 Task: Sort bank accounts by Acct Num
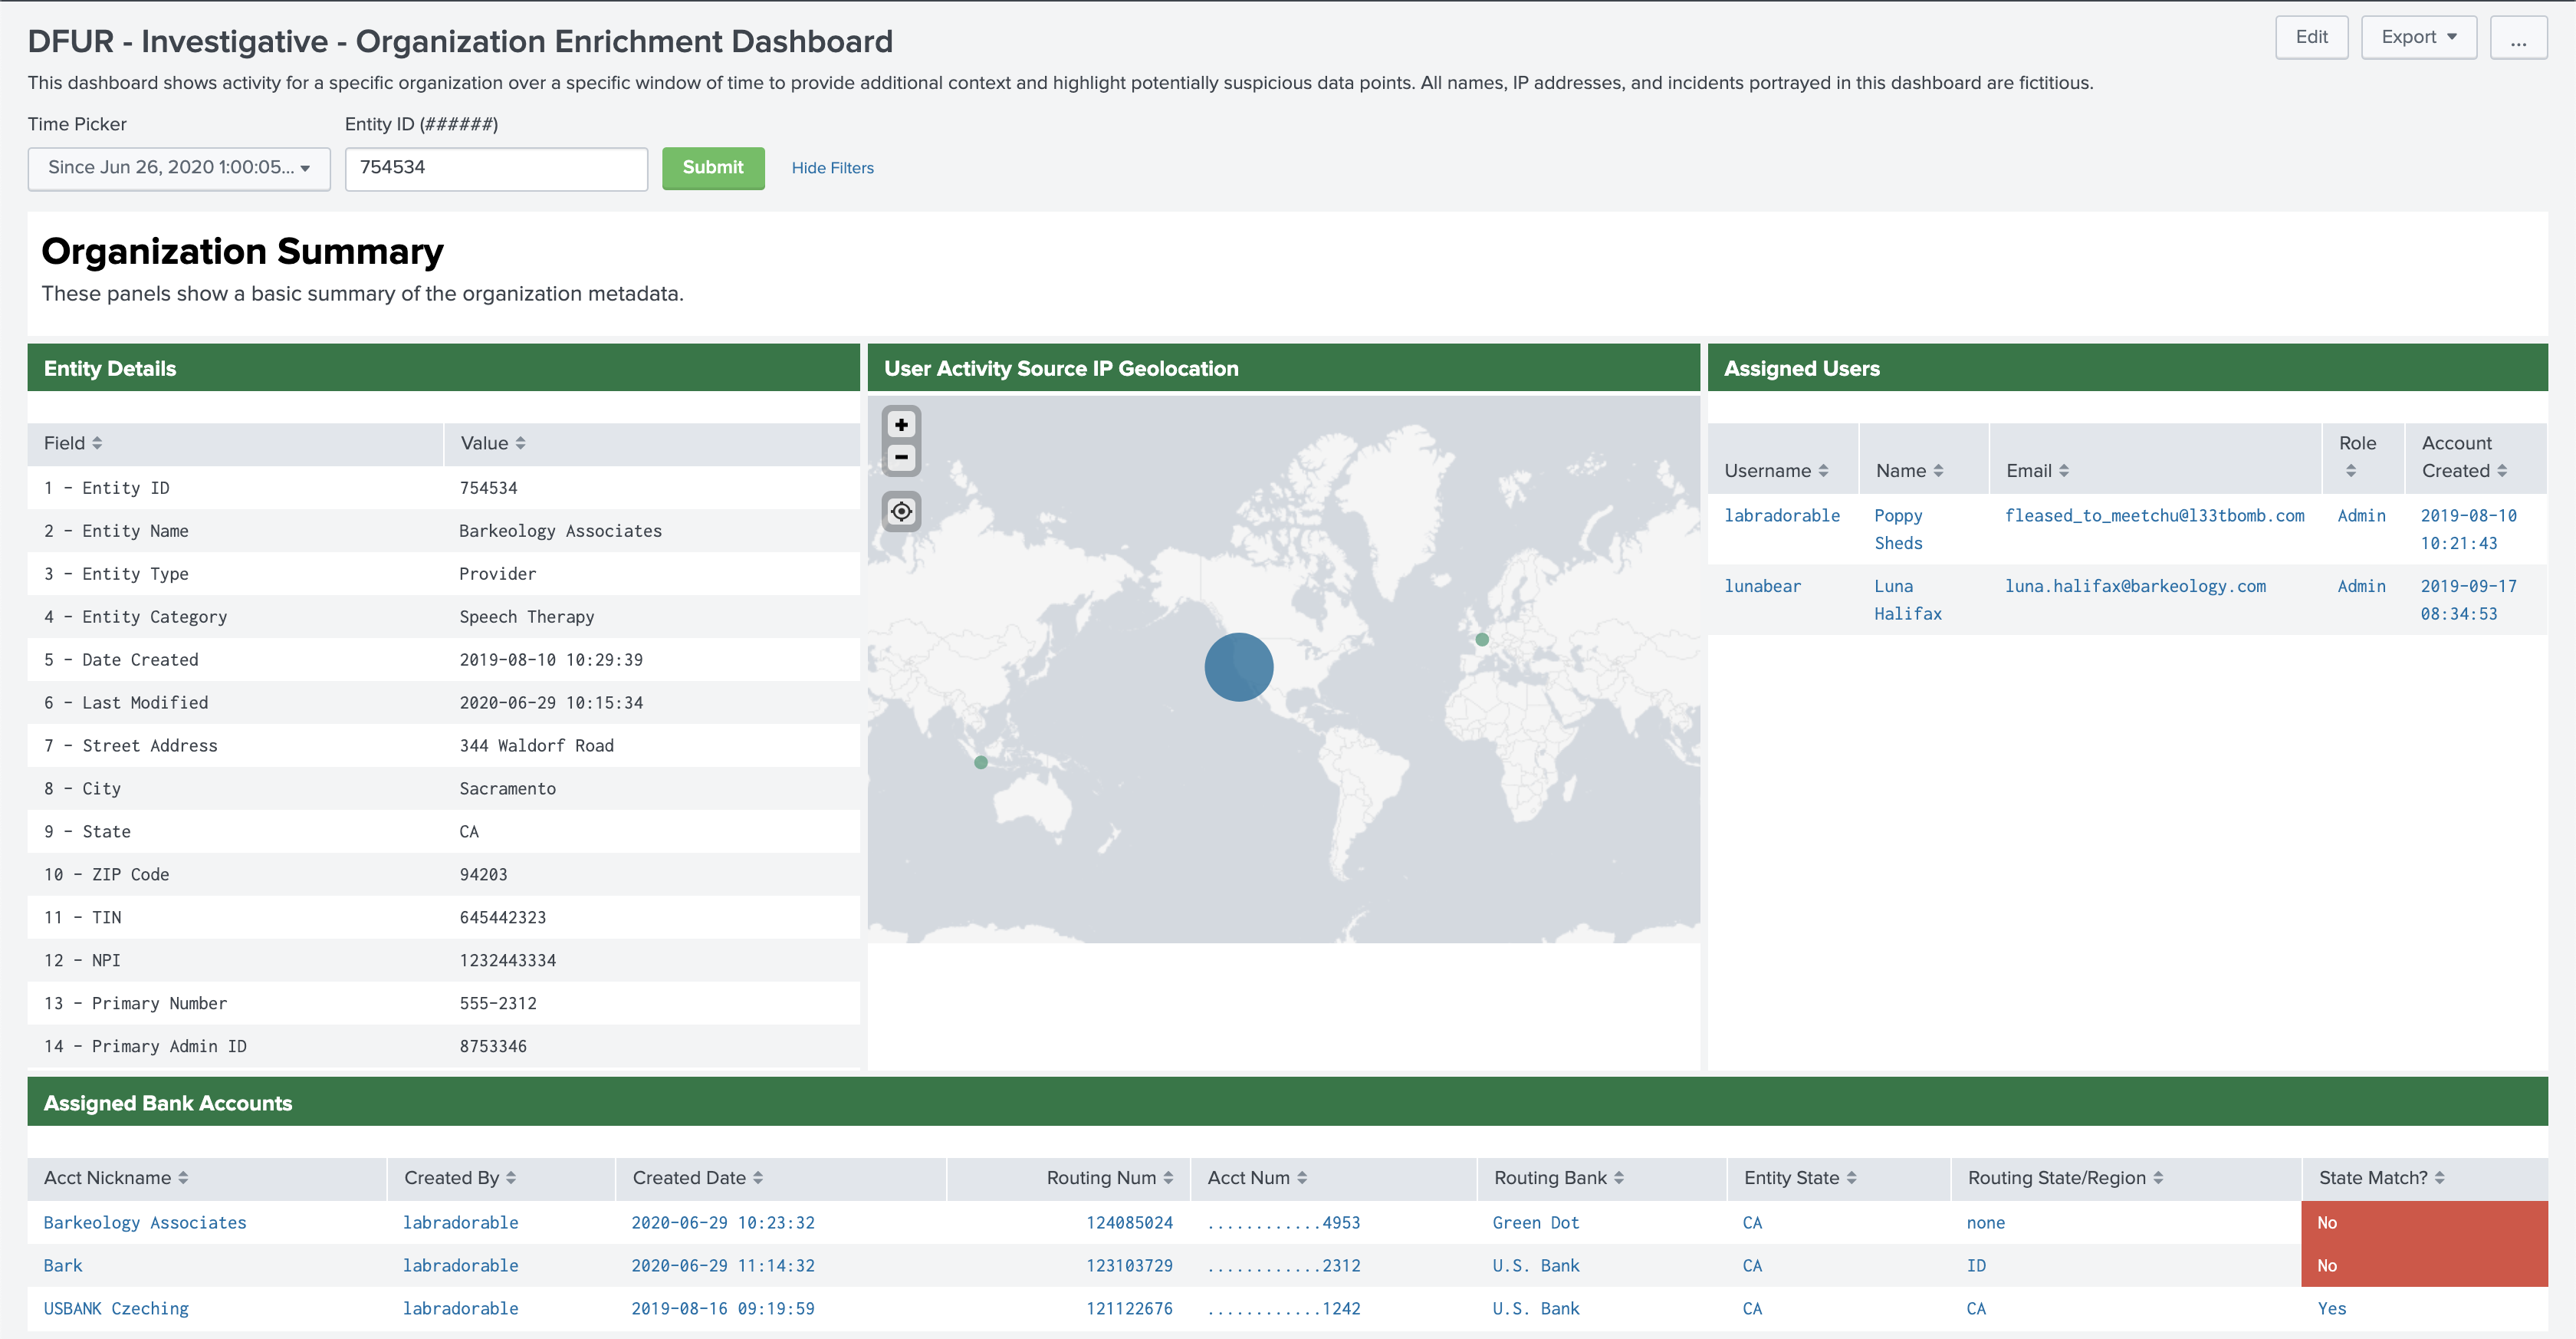(1257, 1178)
